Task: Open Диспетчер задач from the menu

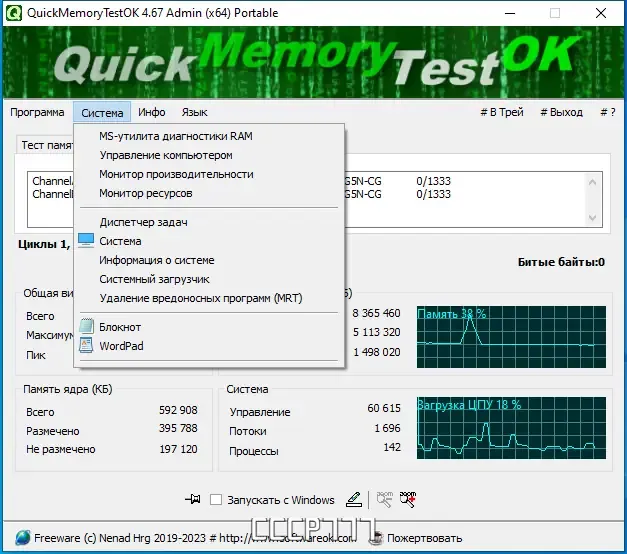Action: point(209,222)
